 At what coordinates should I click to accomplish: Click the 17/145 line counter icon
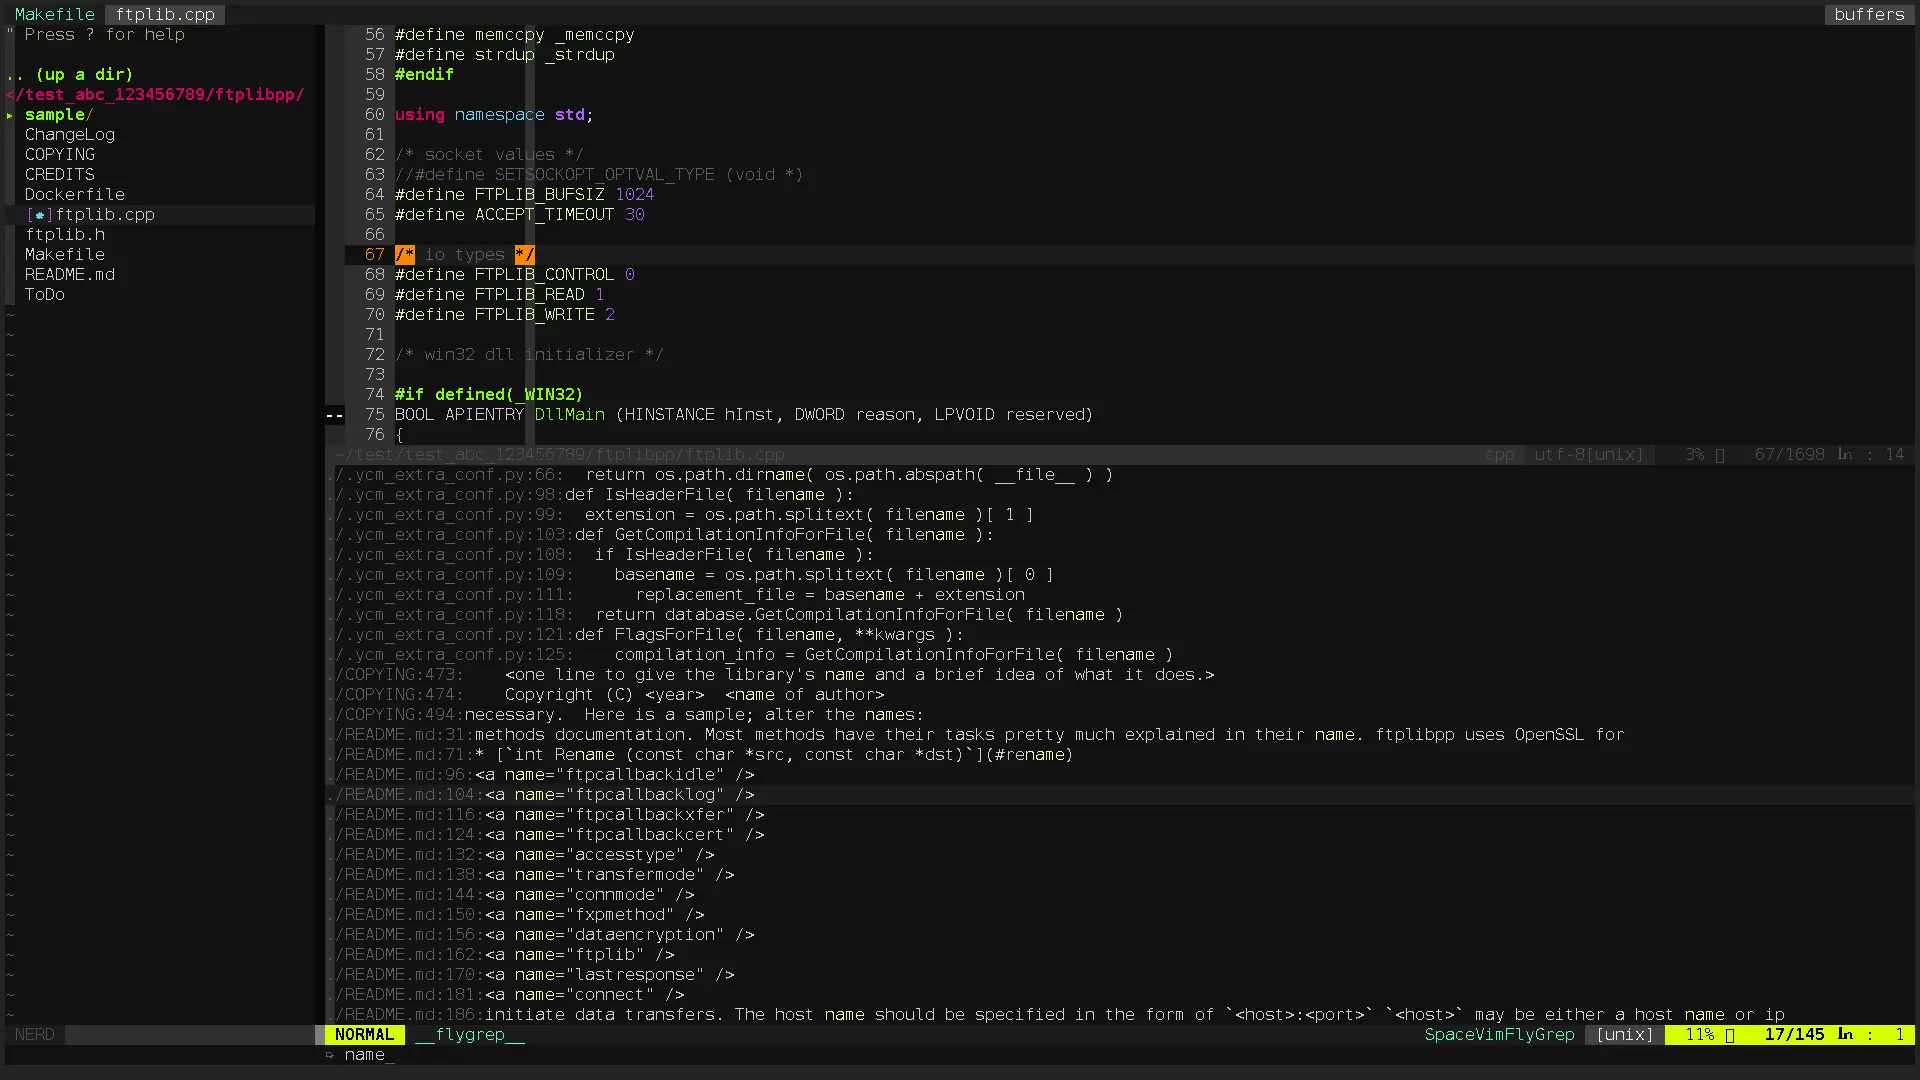tap(1845, 1035)
